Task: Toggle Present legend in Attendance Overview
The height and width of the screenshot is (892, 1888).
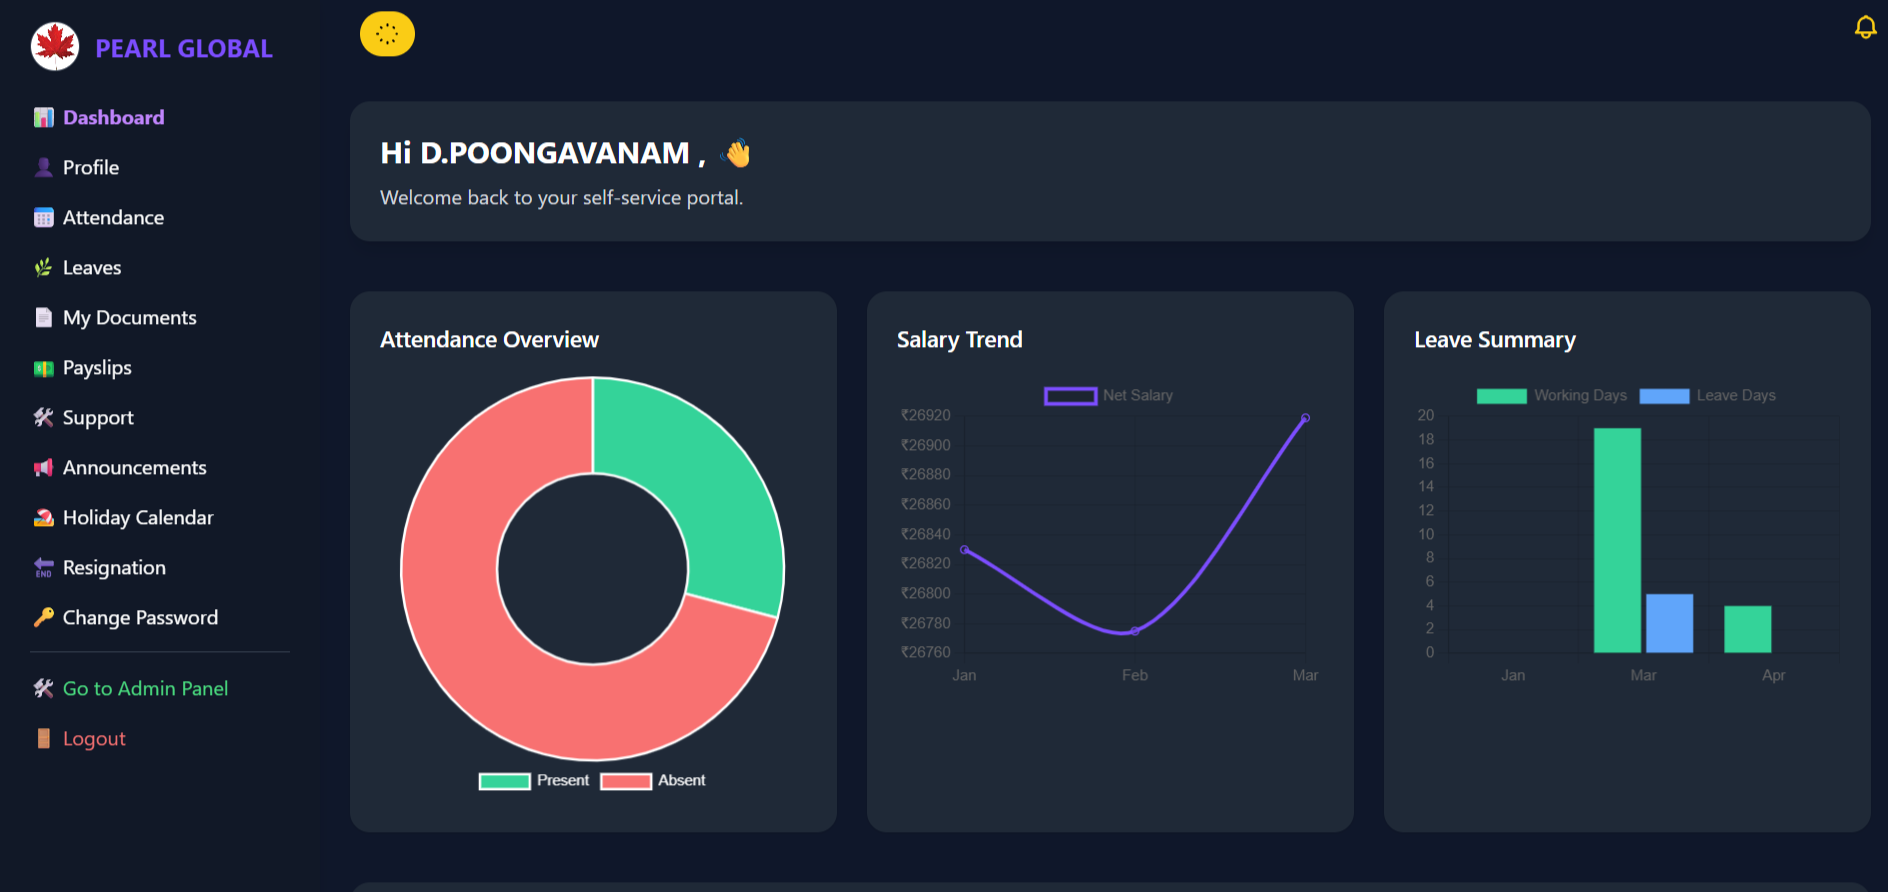Action: click(534, 781)
